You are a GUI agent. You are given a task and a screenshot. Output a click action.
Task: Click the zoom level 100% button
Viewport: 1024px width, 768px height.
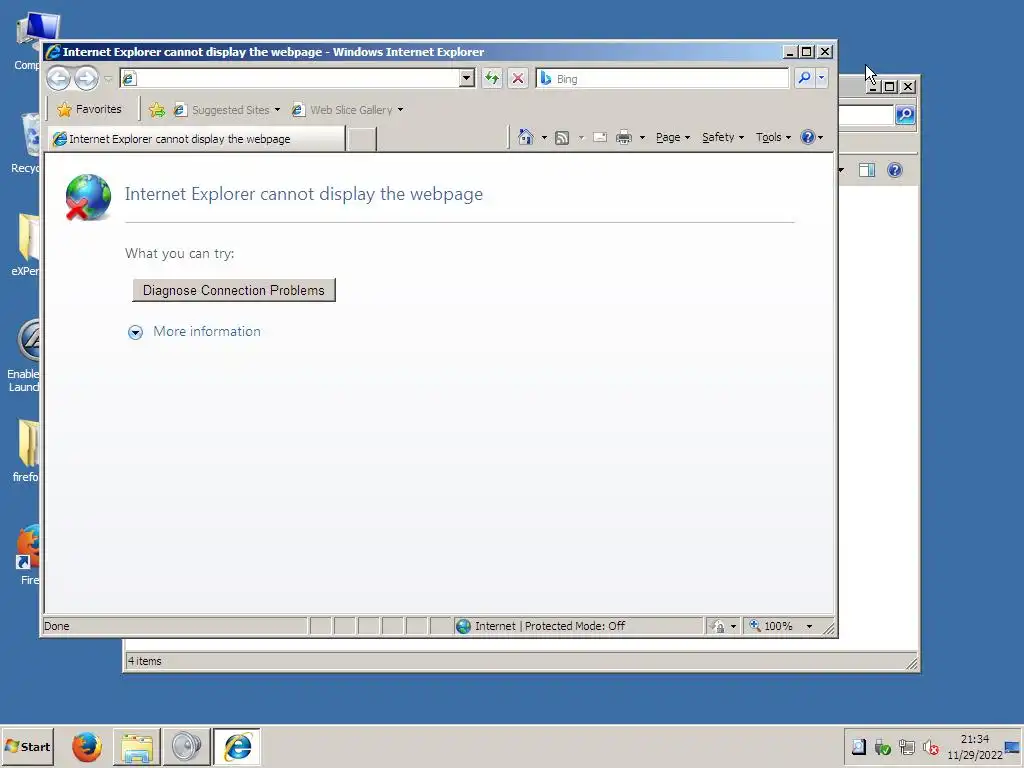pos(772,626)
